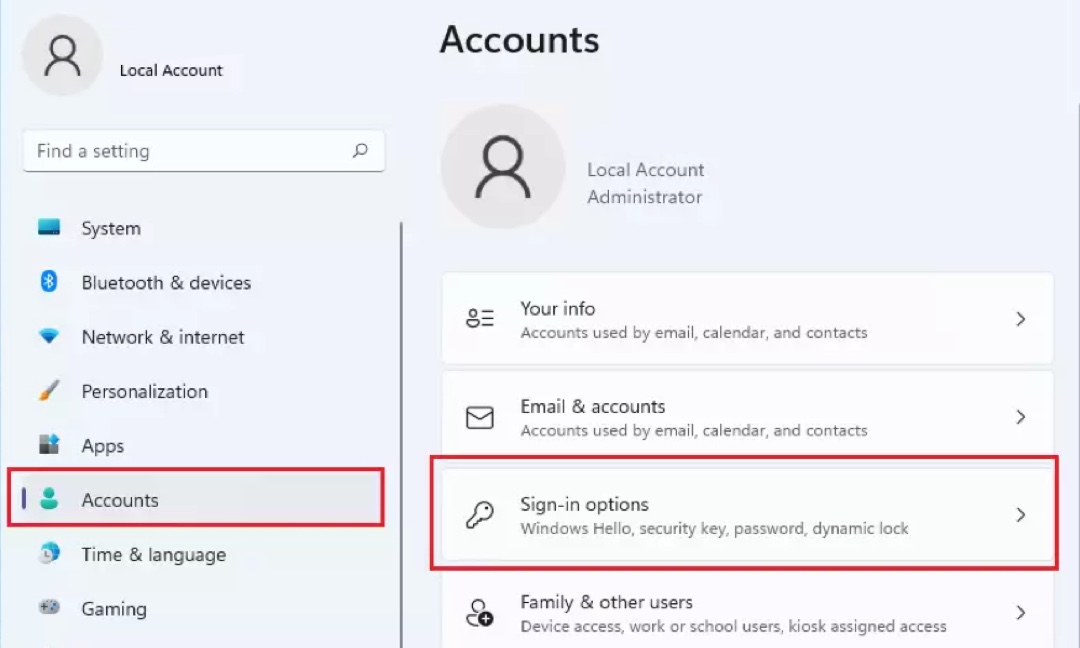1080x648 pixels.
Task: Click the large Local Account profile picture
Action: tap(502, 167)
